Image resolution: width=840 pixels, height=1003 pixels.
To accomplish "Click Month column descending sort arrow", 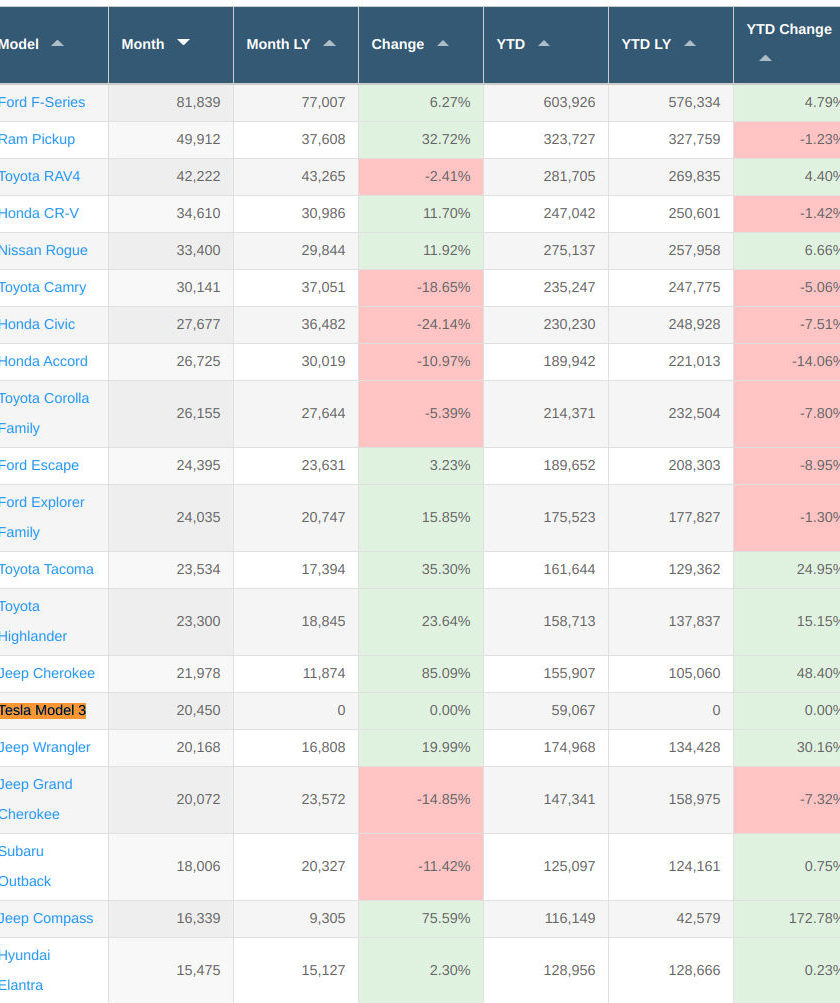I will click(184, 42).
